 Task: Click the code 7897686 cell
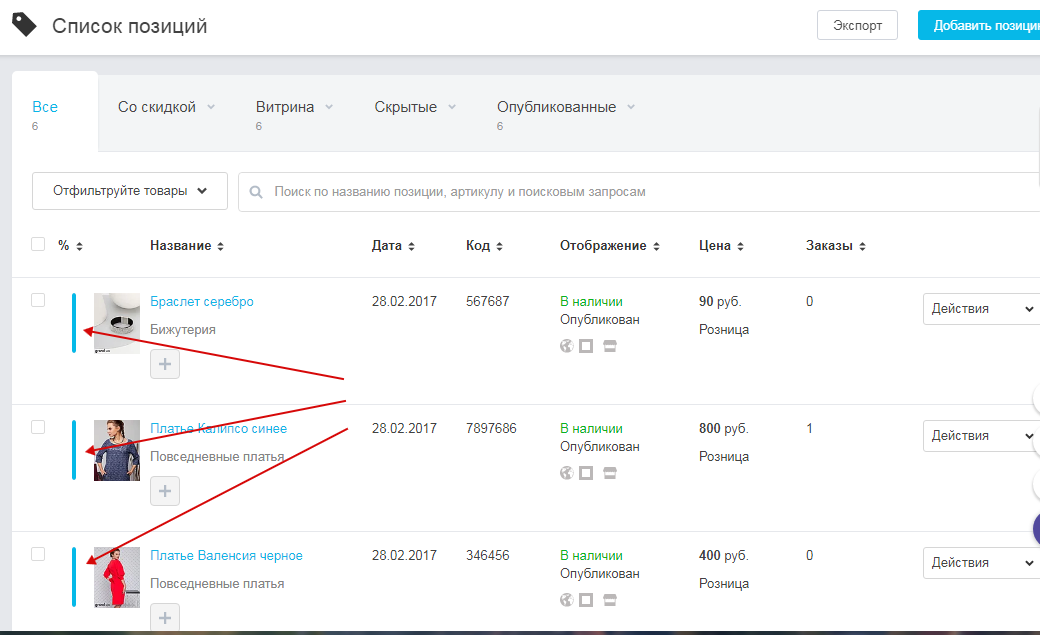[x=491, y=429]
